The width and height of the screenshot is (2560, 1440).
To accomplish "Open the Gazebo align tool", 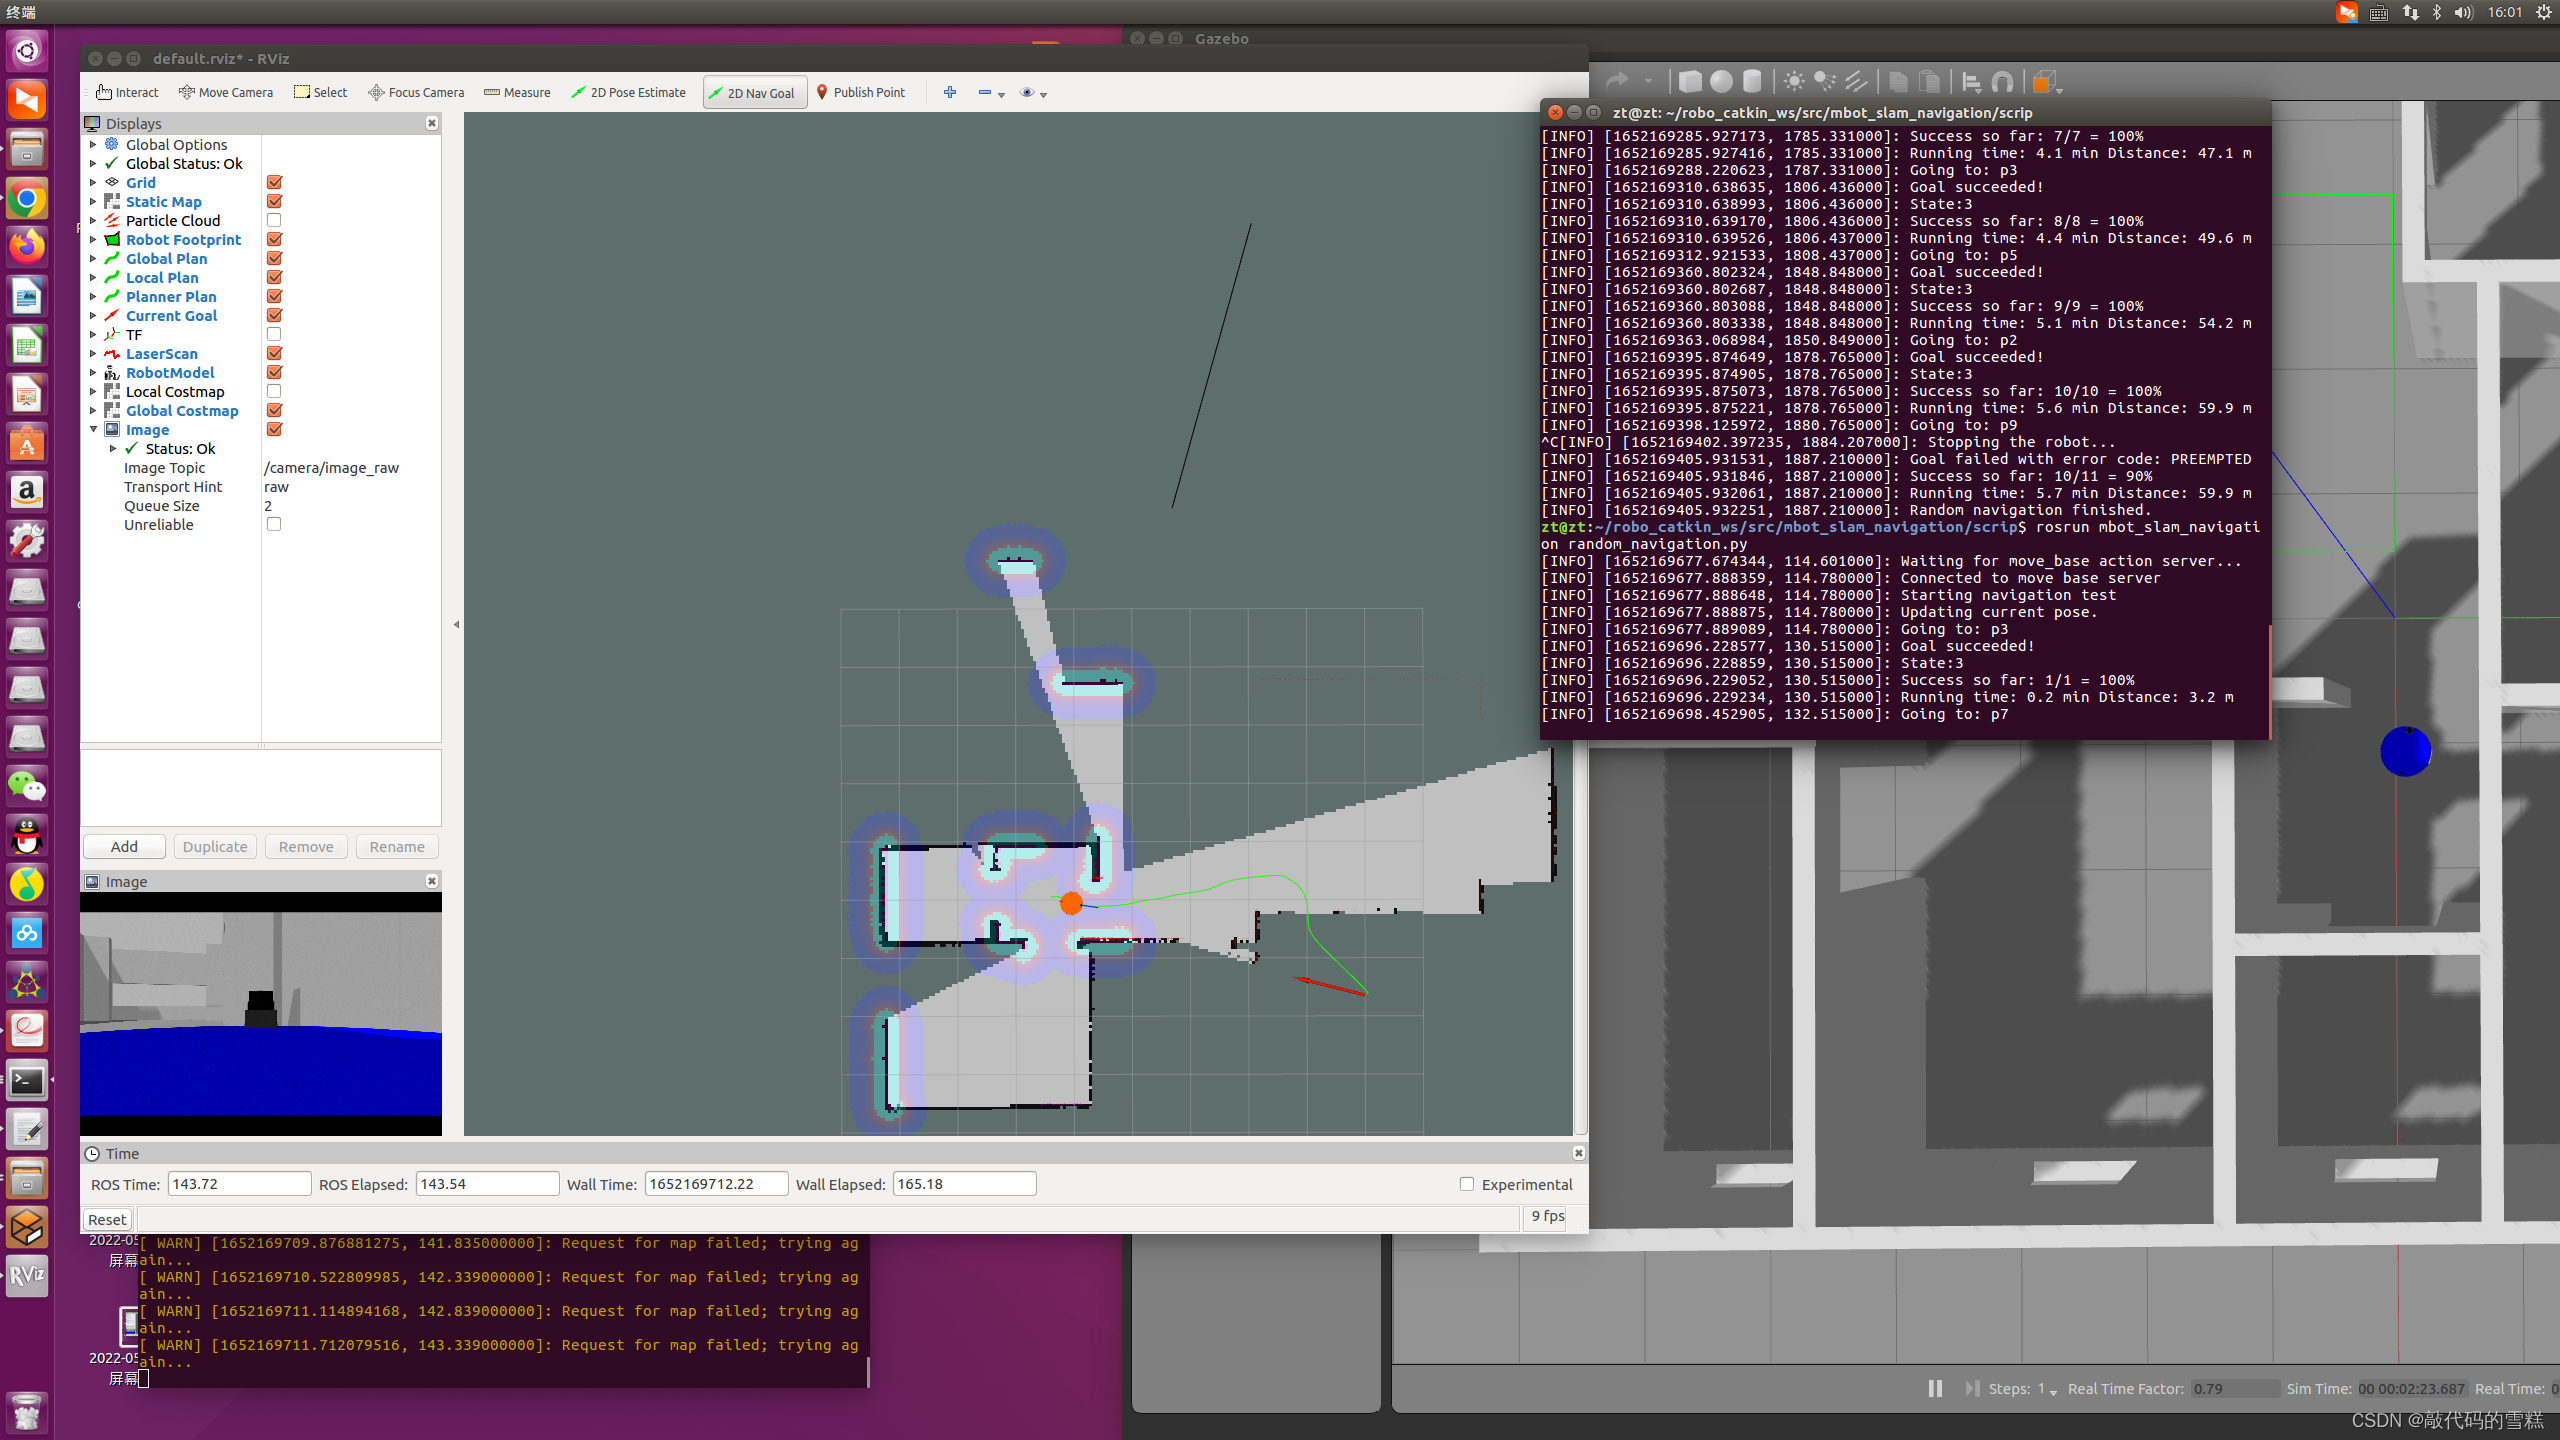I will 1971,82.
